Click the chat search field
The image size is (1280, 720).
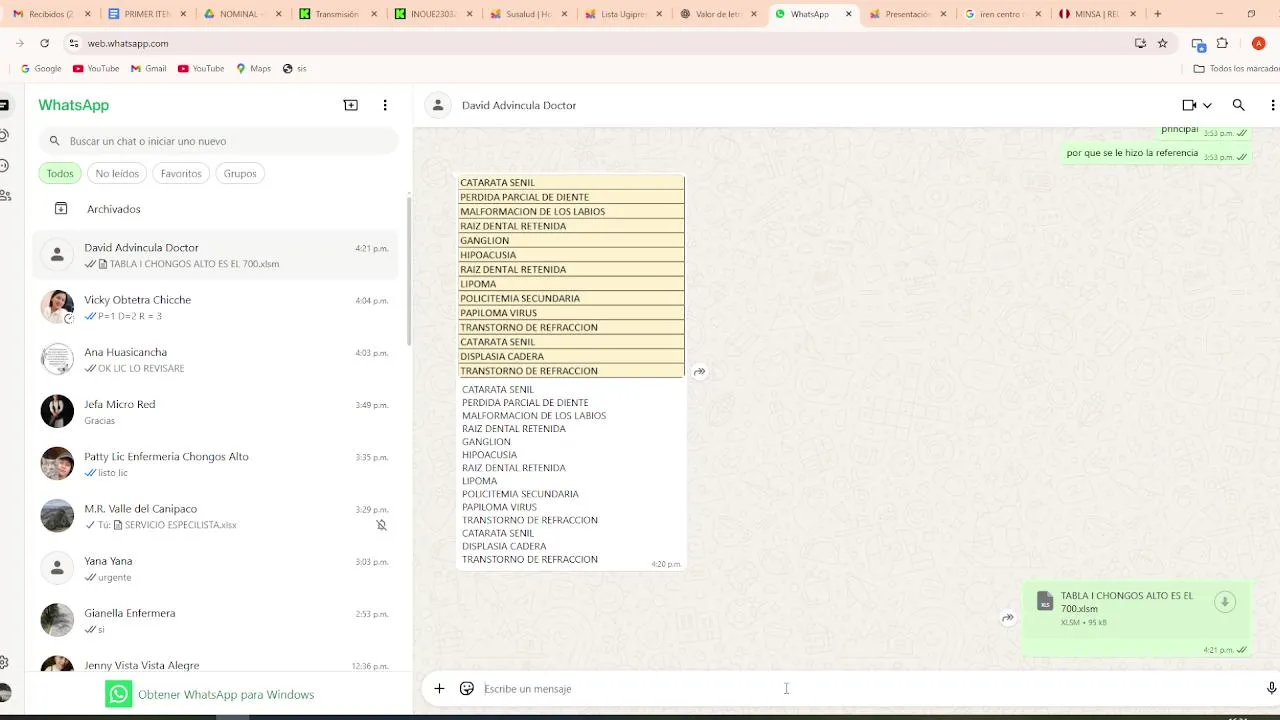coord(218,141)
